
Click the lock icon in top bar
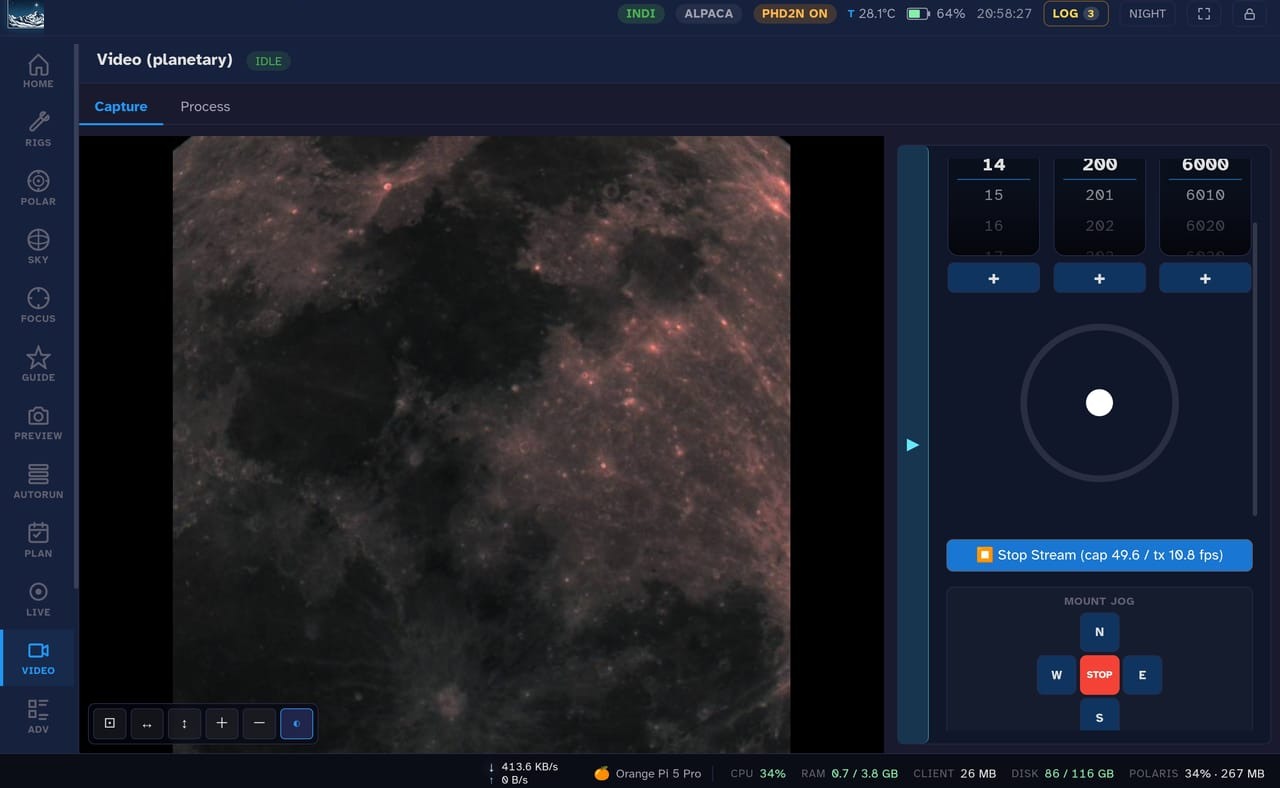1250,14
